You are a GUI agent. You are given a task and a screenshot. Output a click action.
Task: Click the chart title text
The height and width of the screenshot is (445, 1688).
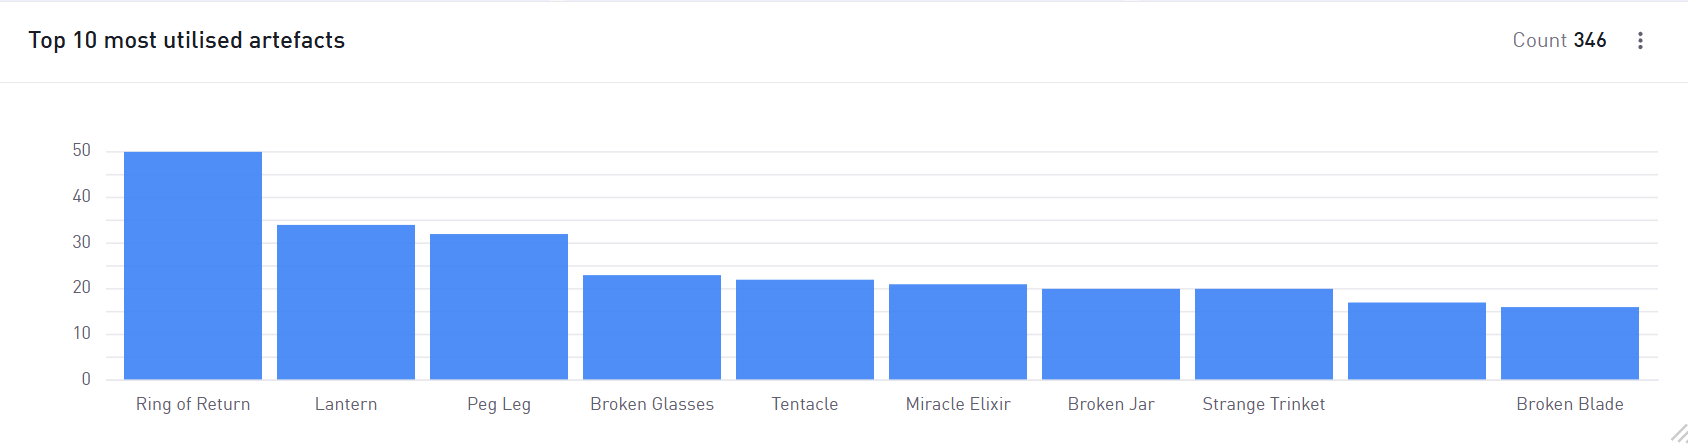[187, 40]
